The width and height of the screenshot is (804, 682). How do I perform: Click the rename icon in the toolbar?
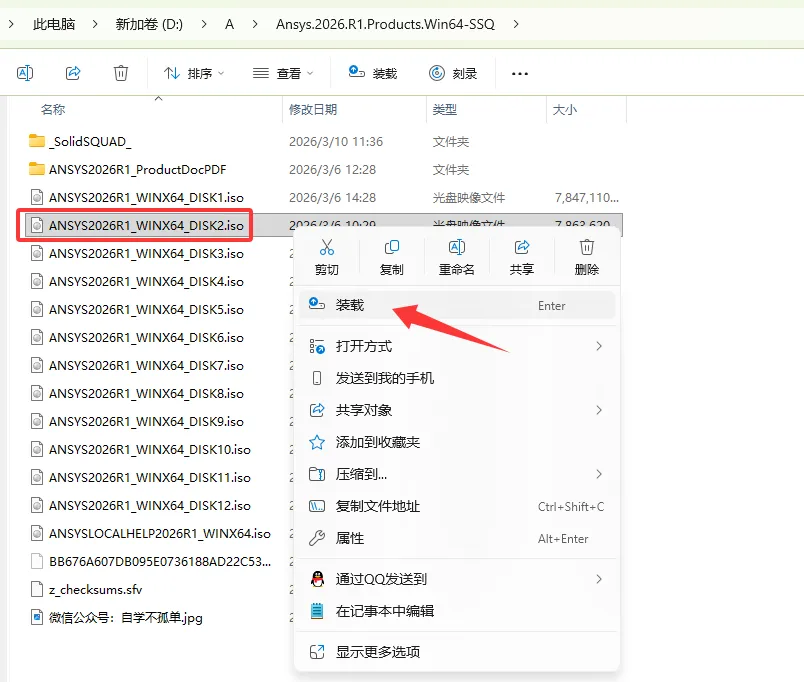tap(25, 73)
